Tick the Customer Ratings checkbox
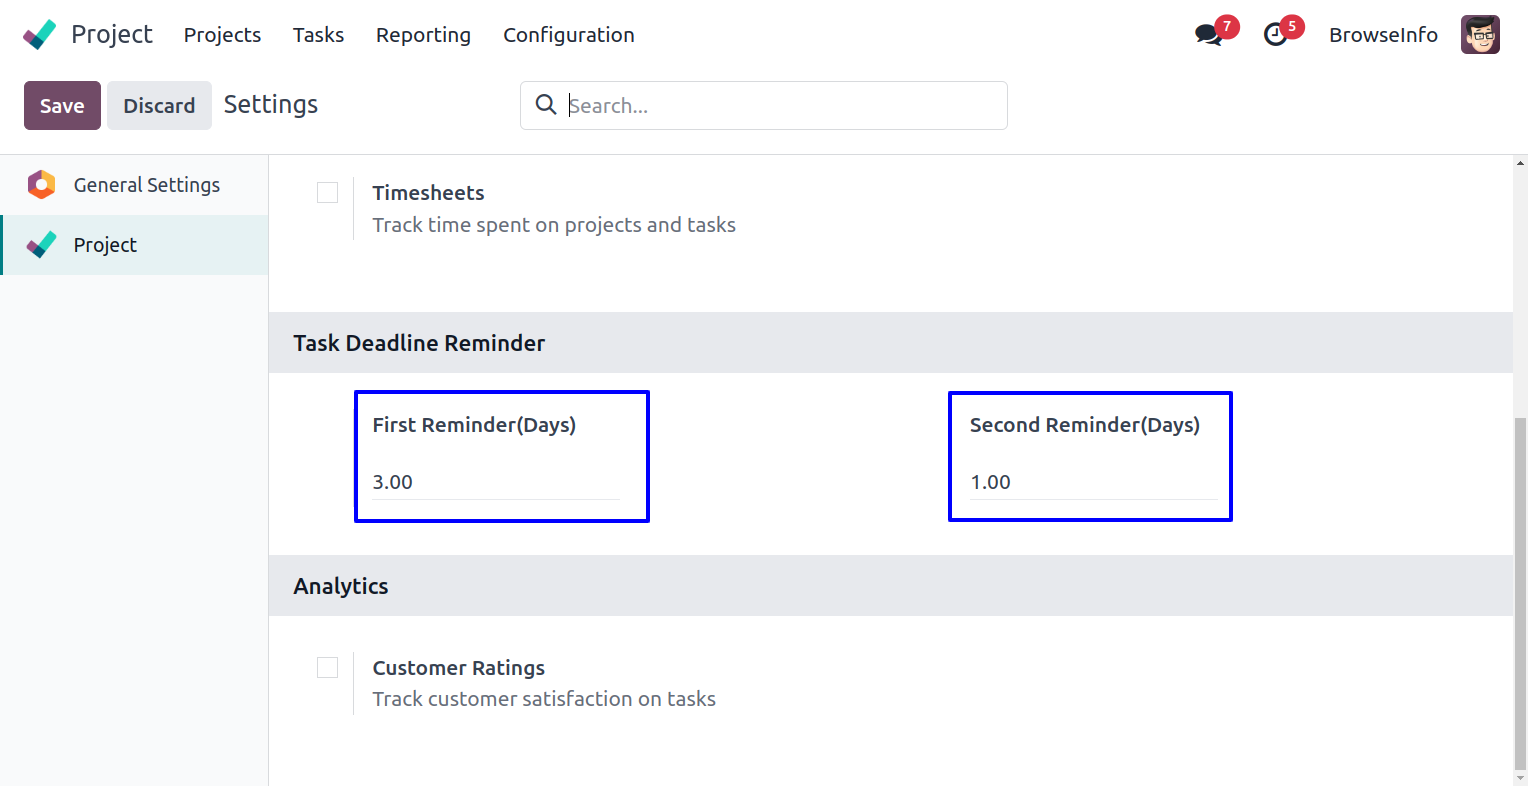This screenshot has height=786, width=1528. (x=327, y=667)
